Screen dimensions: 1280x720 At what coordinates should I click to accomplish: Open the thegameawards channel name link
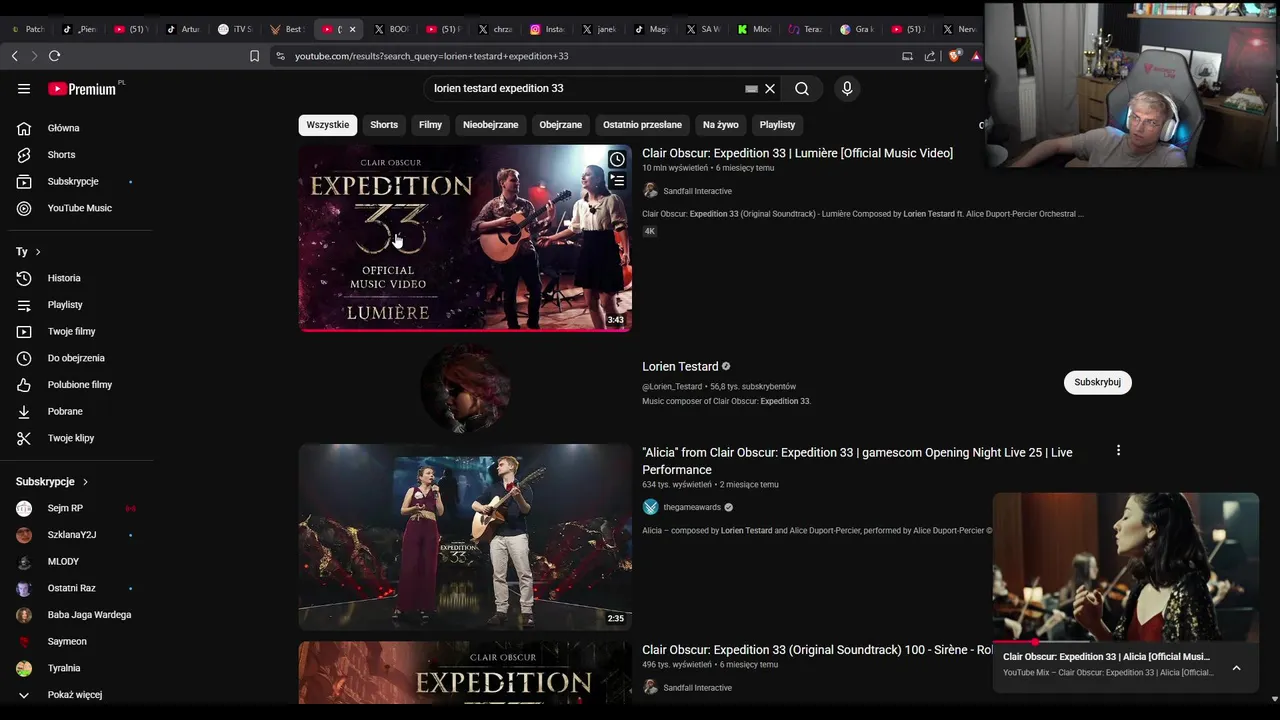(692, 507)
